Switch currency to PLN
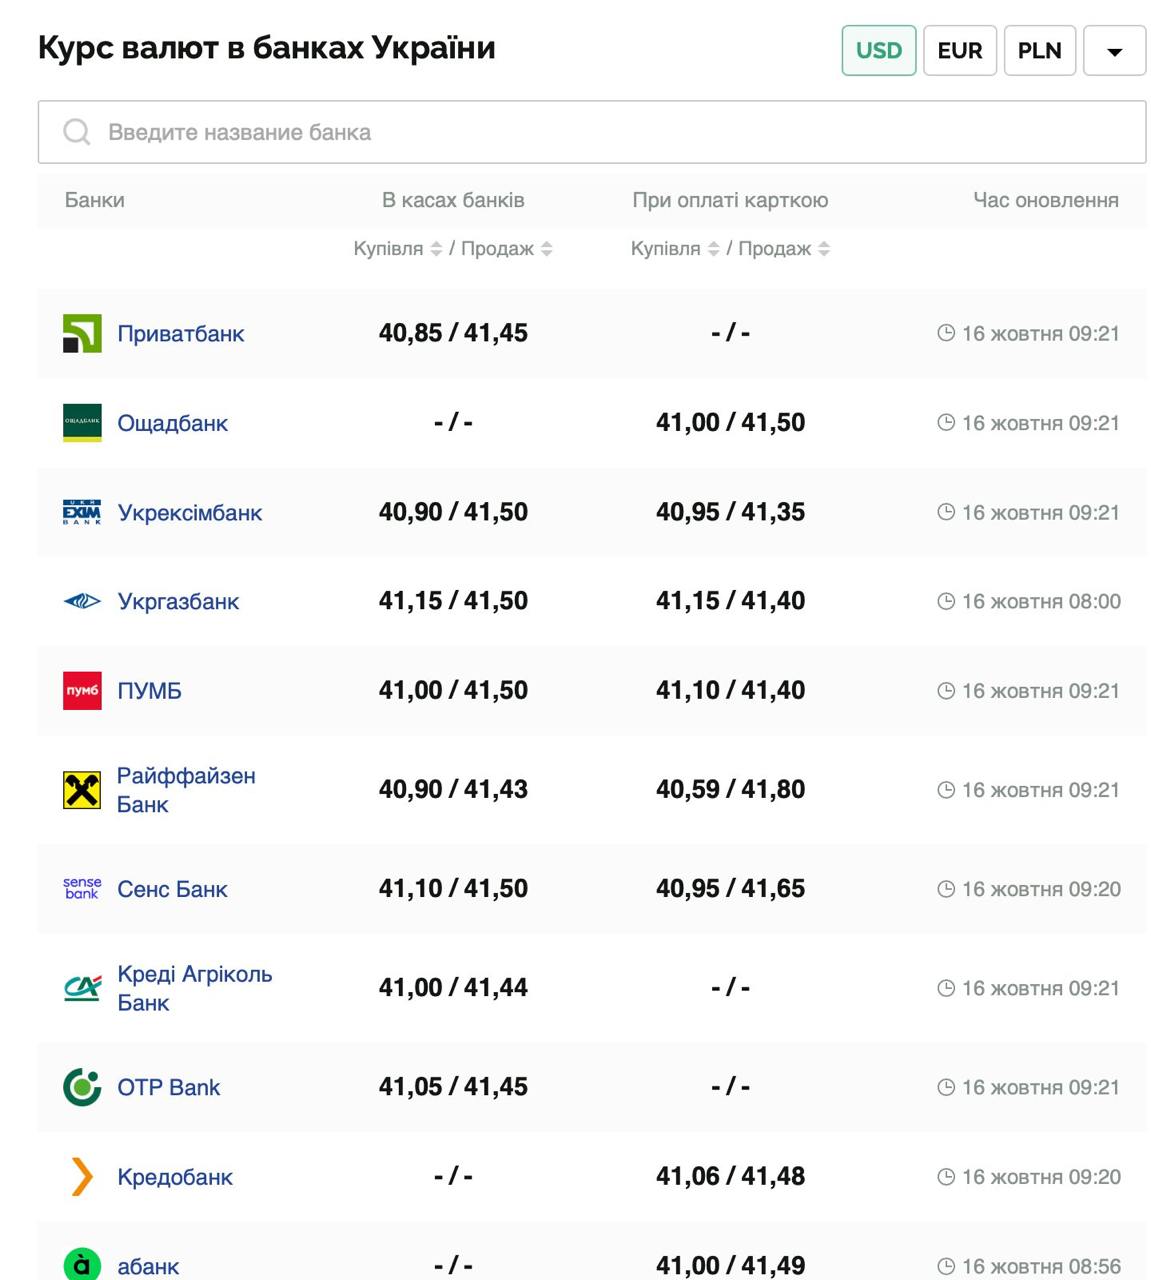The height and width of the screenshot is (1280, 1151). [1039, 51]
